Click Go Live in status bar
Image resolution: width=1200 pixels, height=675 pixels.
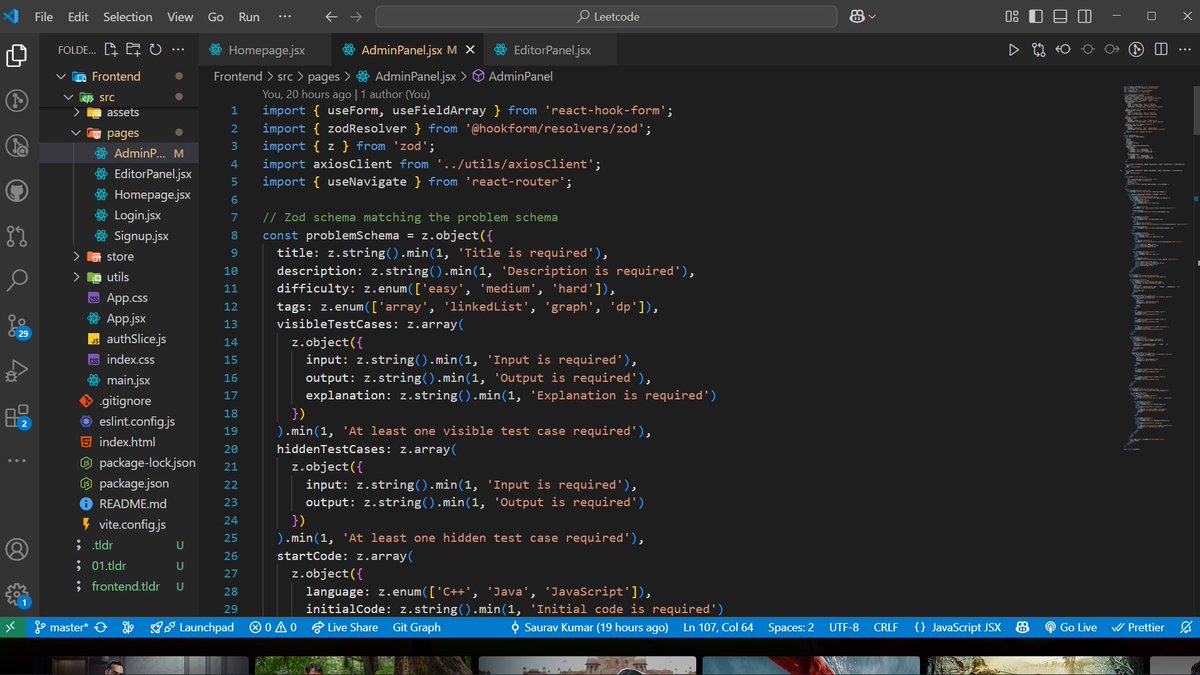point(1070,627)
